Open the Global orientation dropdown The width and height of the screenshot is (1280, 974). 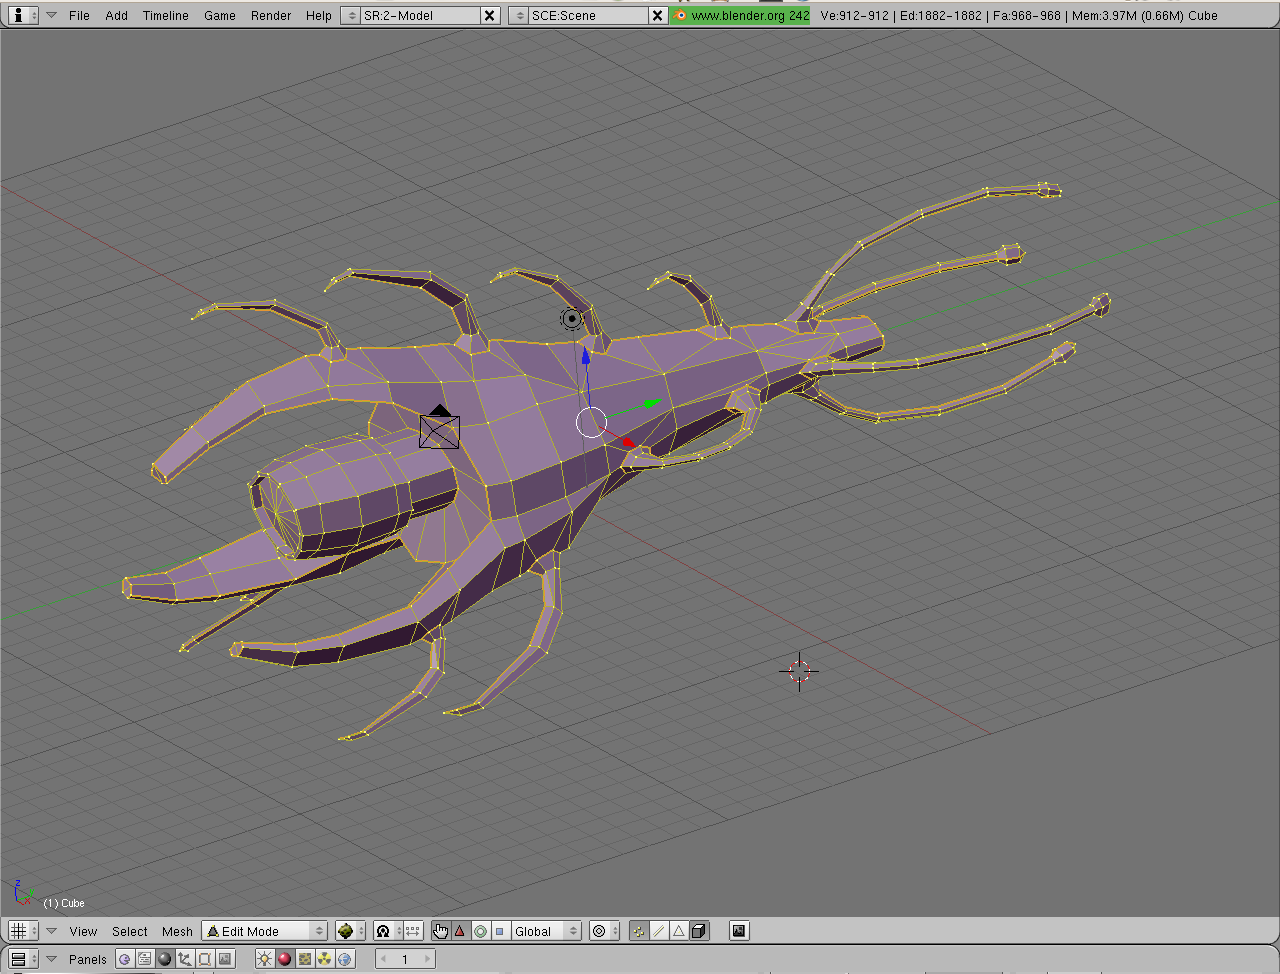tap(546, 931)
